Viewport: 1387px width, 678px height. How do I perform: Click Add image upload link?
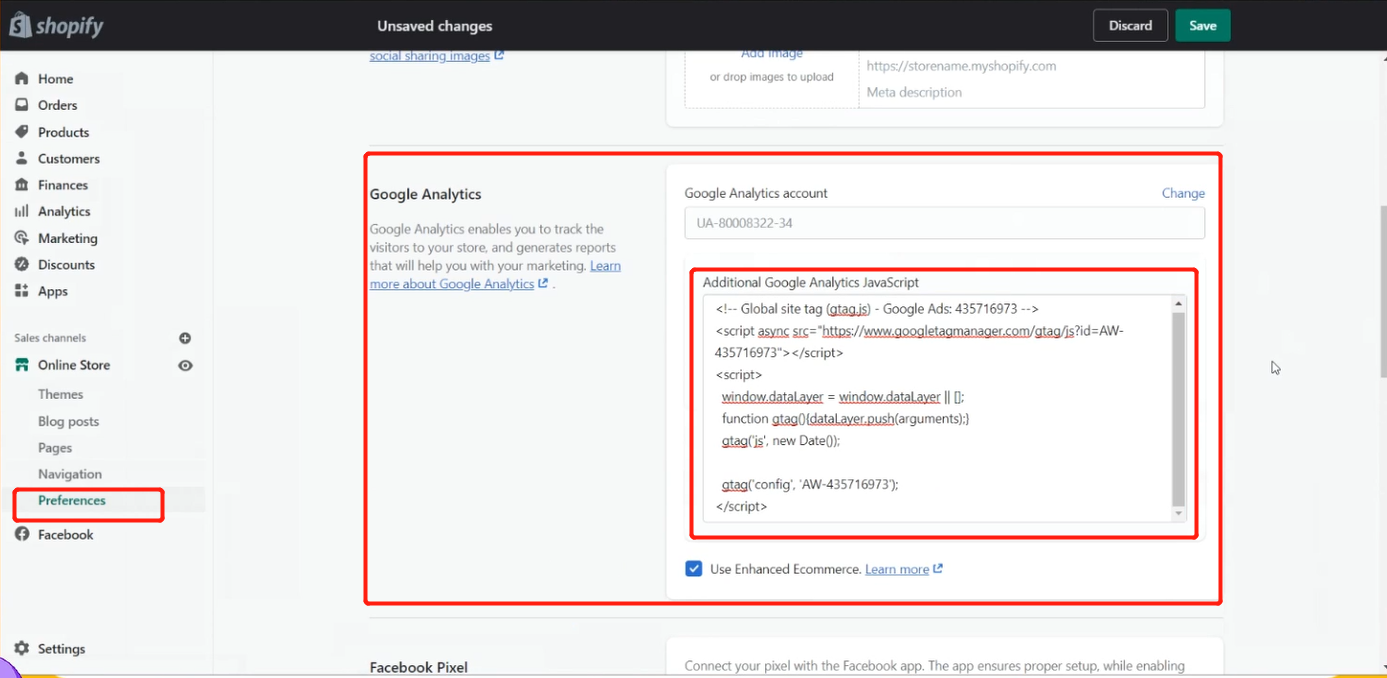pyautogui.click(x=771, y=53)
